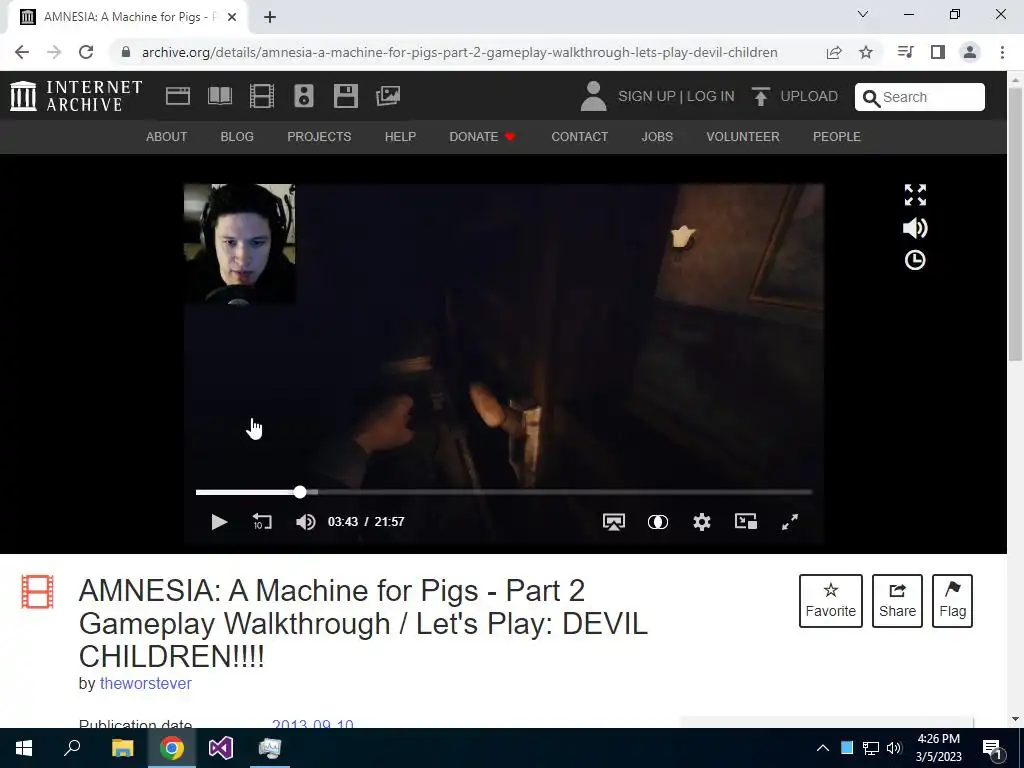Click the address bar URL
The image size is (1024, 768).
[459, 52]
